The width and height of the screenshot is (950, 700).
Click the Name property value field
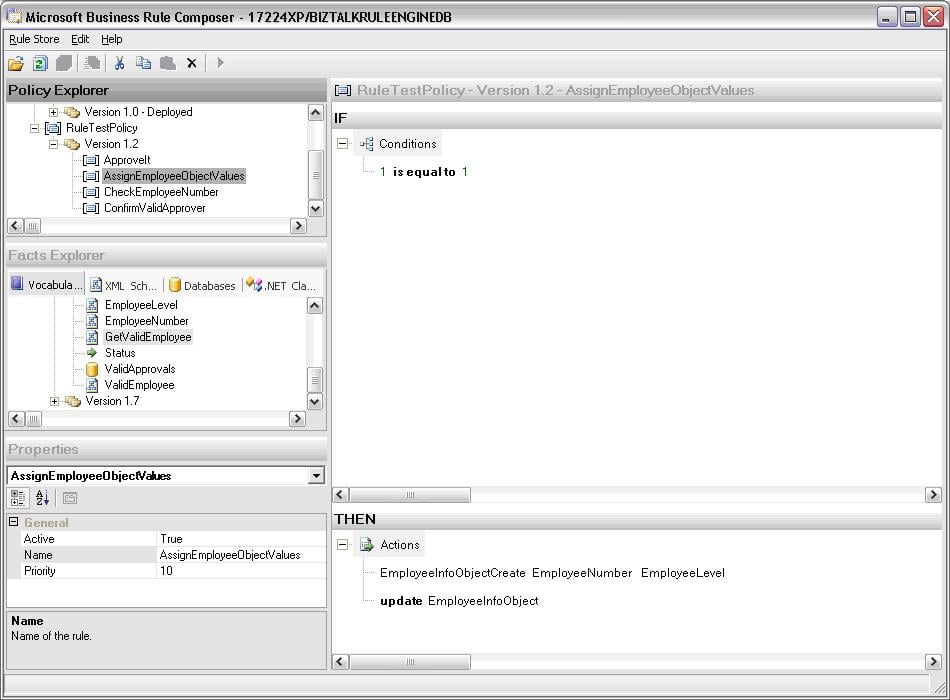tap(241, 555)
